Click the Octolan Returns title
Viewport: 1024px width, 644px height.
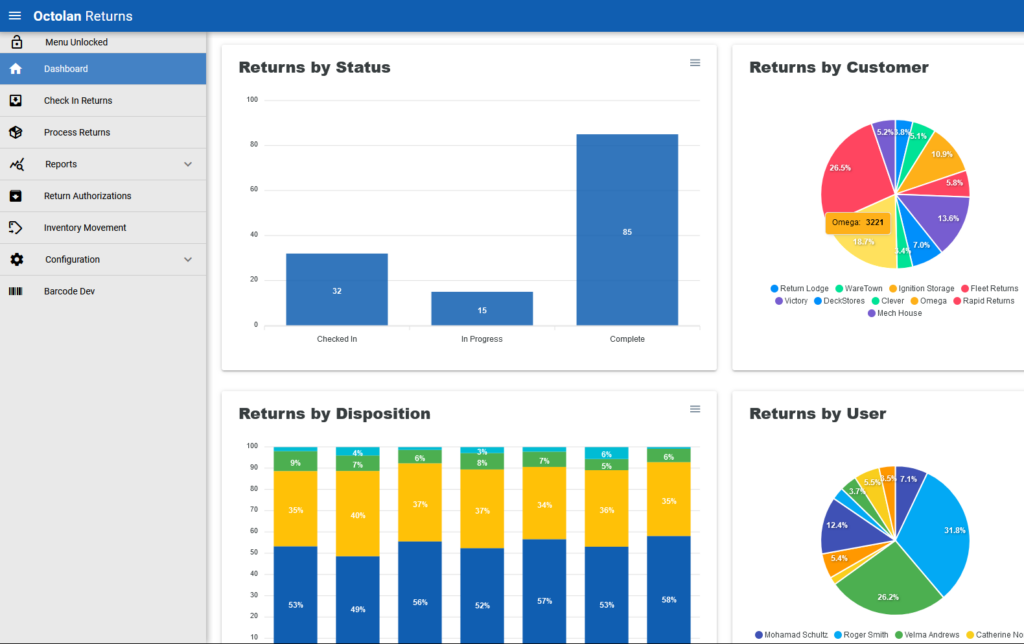(x=83, y=16)
